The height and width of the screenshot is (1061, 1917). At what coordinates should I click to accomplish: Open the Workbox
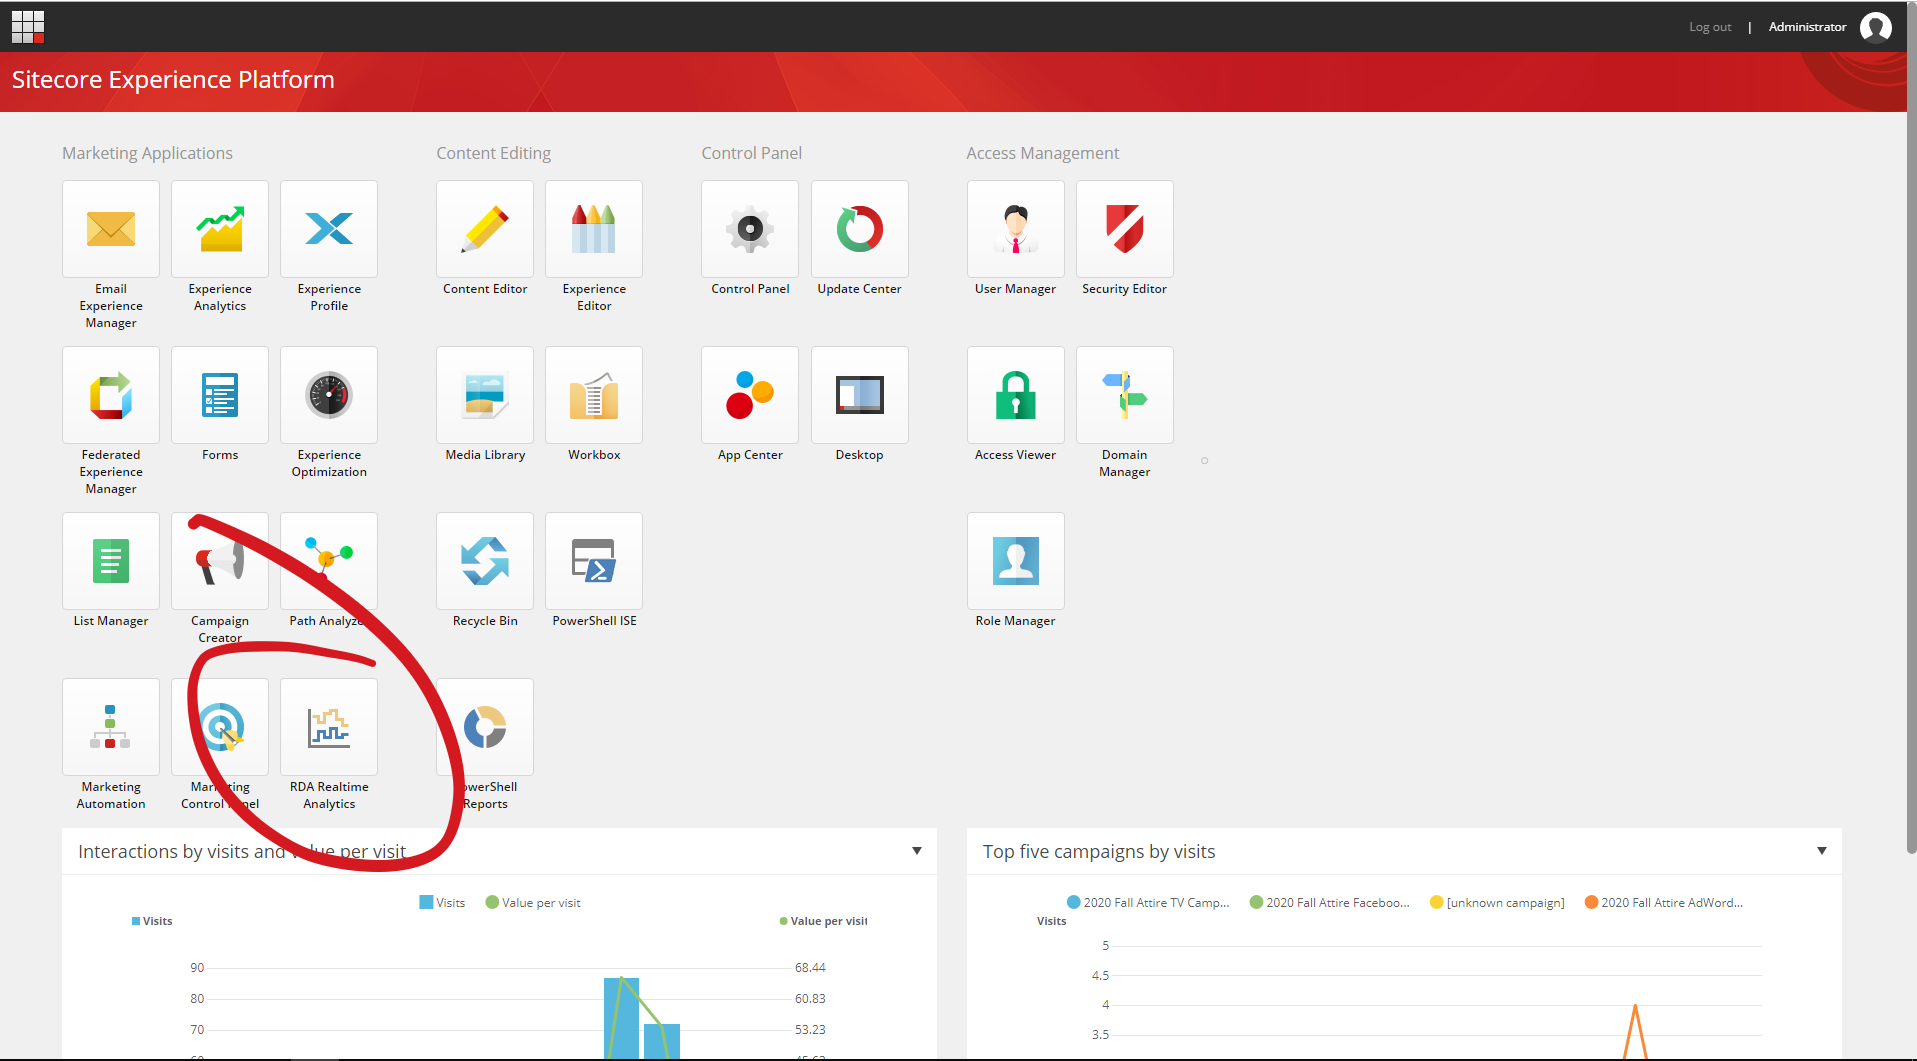click(594, 395)
